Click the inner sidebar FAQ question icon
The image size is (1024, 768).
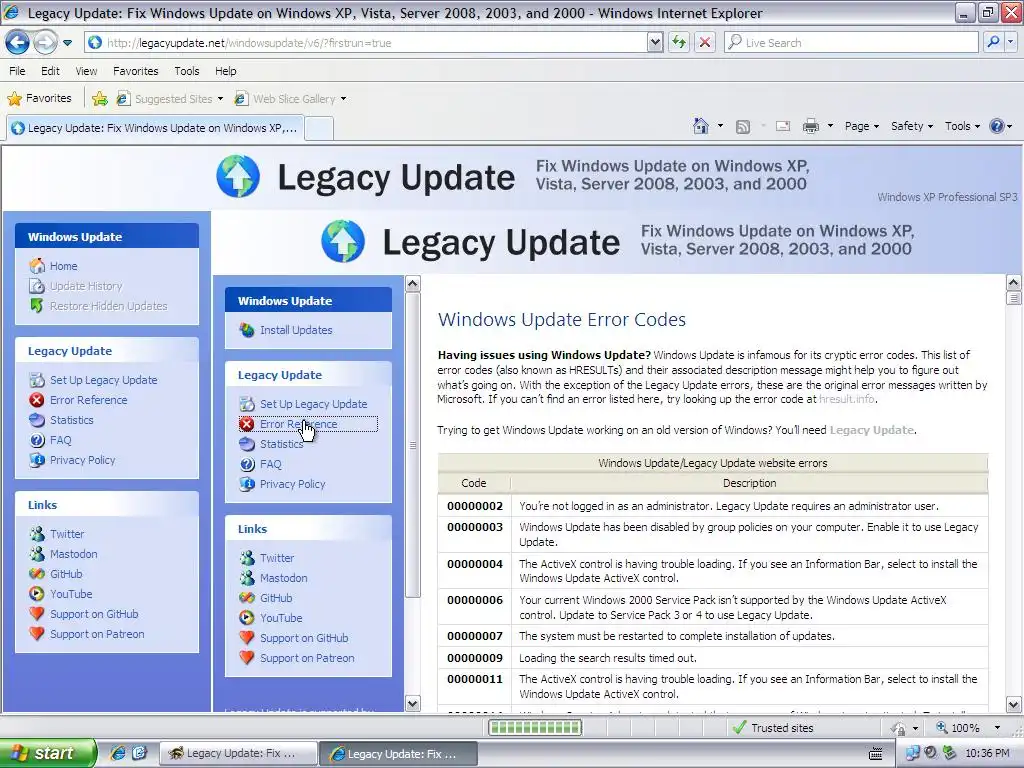247,464
